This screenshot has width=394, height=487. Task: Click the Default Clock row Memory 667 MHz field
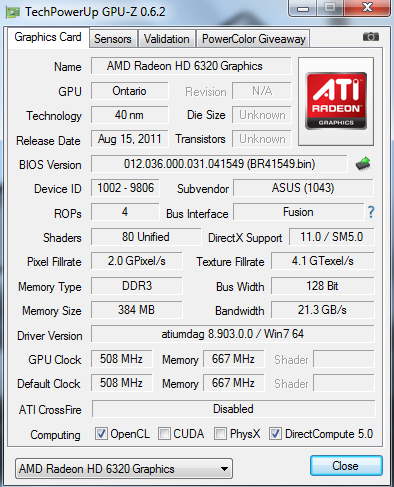(x=234, y=383)
